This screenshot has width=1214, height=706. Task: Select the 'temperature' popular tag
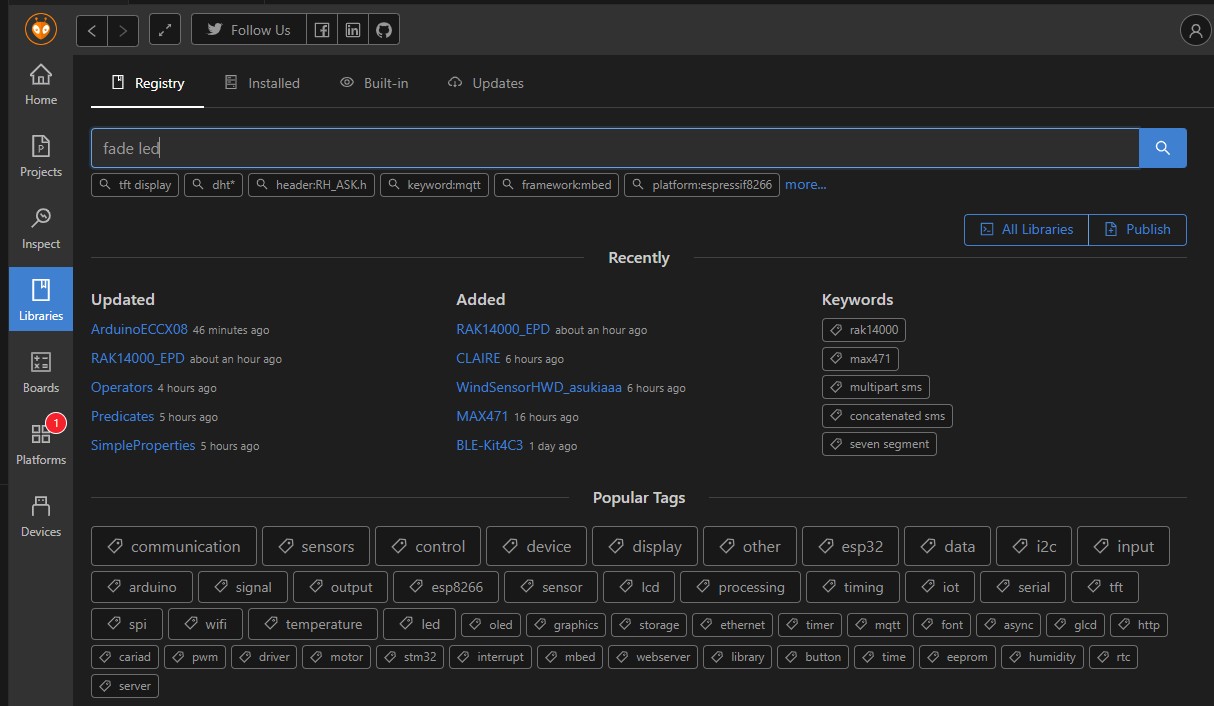[313, 624]
